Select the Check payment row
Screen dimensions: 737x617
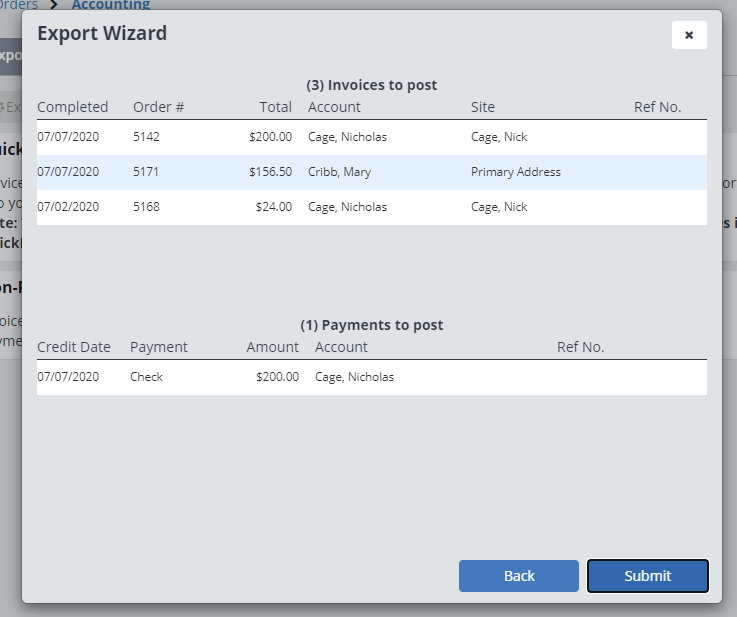click(371, 377)
